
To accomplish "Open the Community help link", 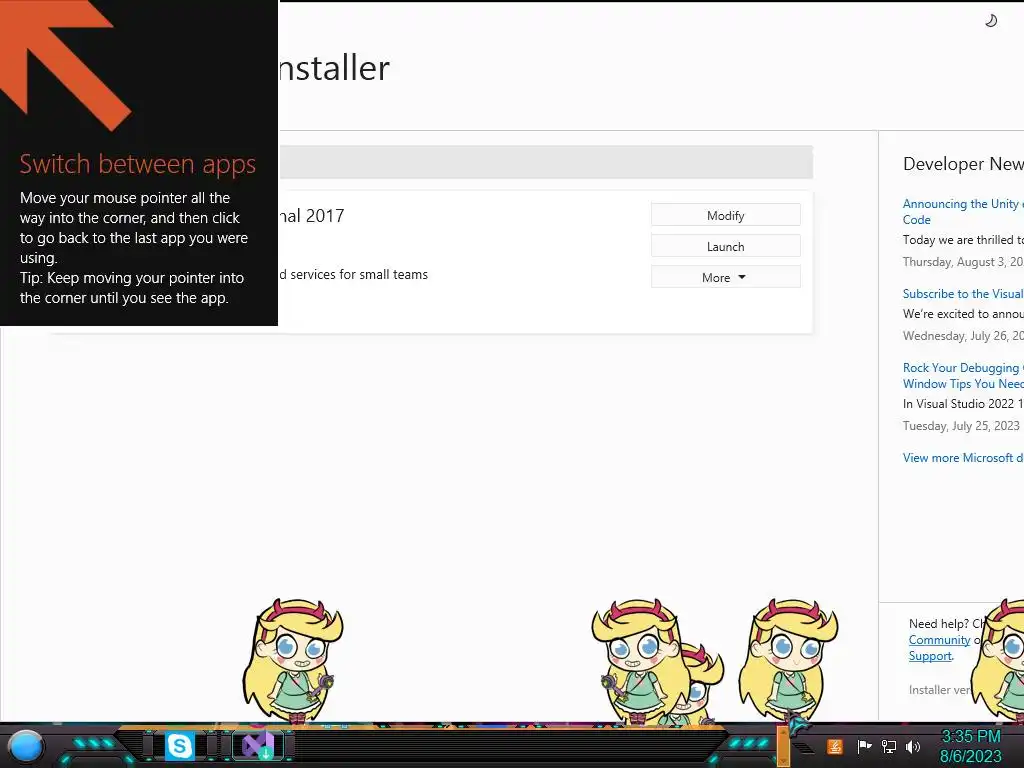I will coord(939,640).
